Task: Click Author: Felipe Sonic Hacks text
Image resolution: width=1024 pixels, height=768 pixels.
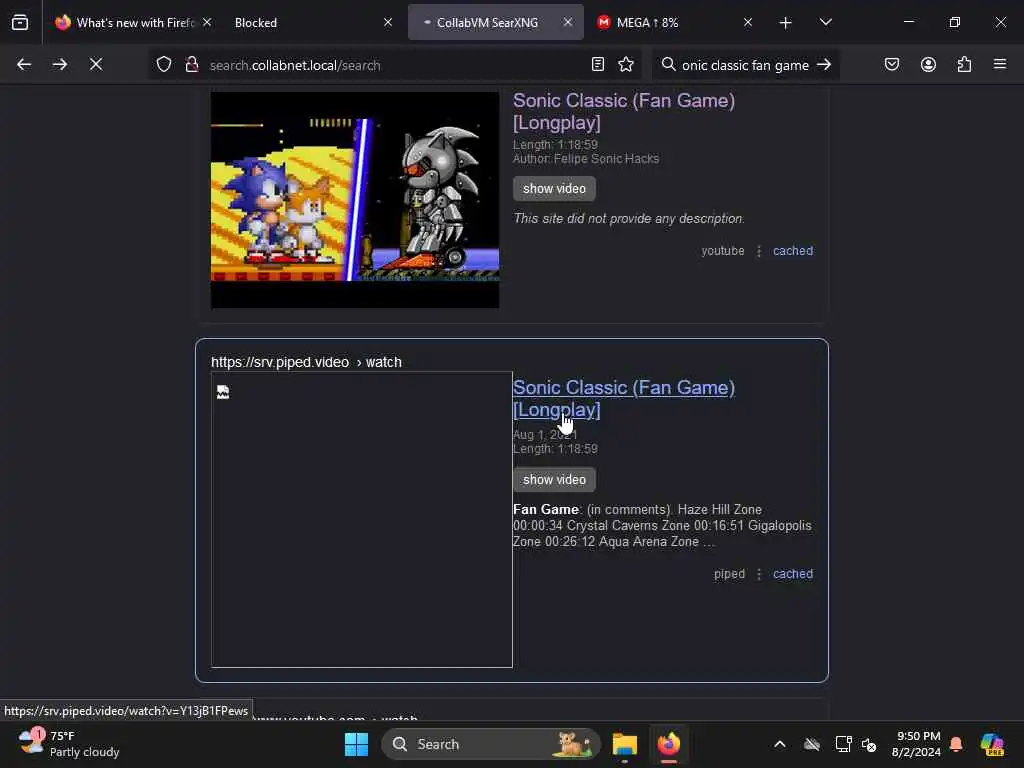Action: pos(586,159)
